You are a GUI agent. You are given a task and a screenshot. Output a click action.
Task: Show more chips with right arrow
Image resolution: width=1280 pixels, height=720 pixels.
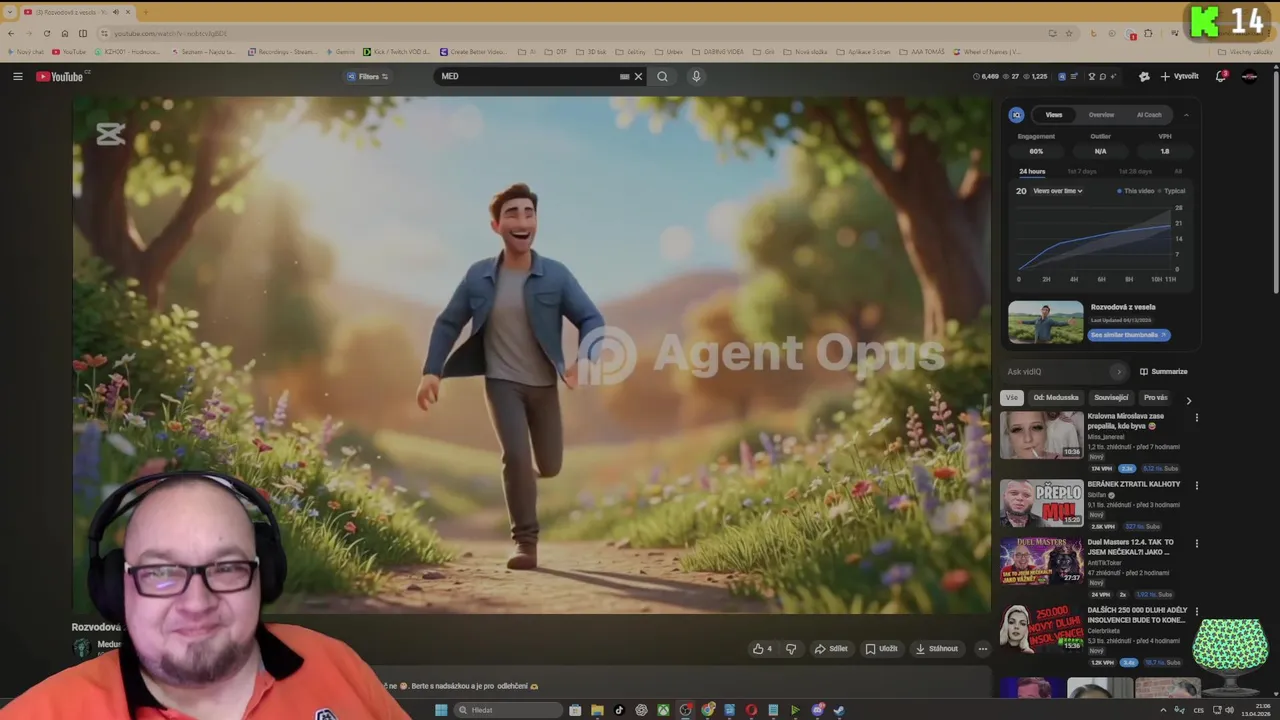click(1188, 400)
